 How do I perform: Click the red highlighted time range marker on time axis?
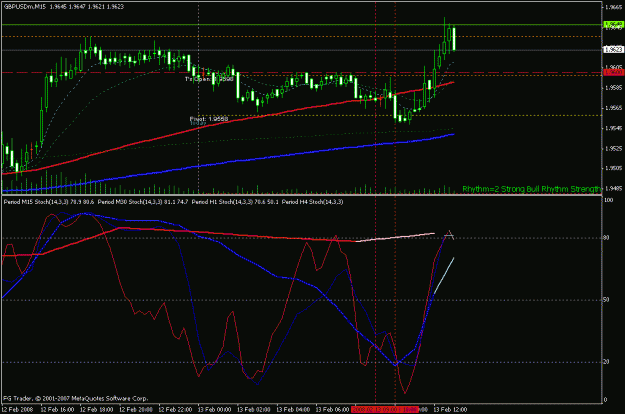click(385, 409)
